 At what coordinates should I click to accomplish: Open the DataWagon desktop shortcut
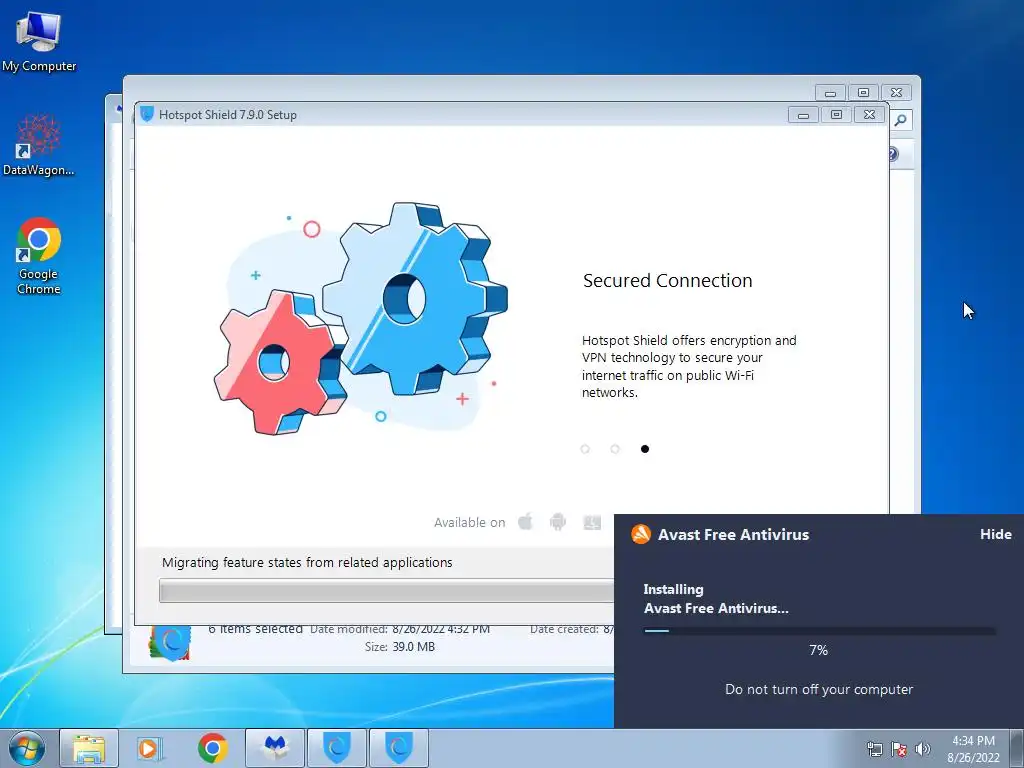point(39,146)
